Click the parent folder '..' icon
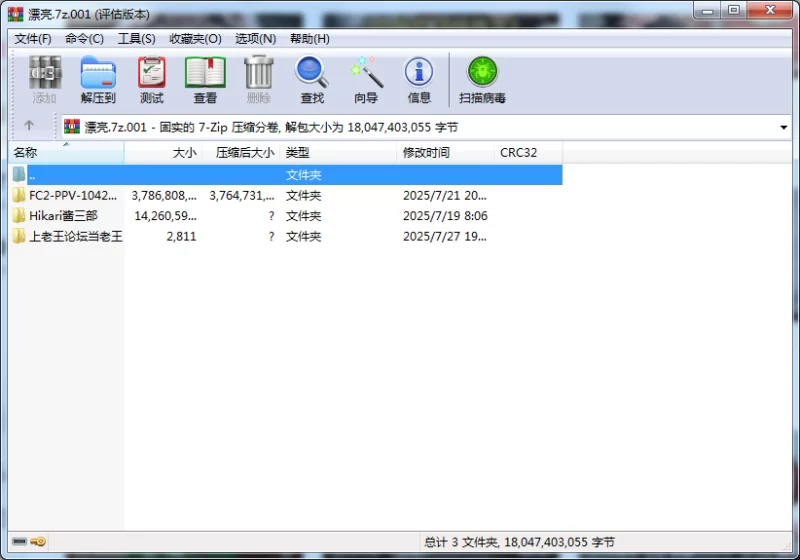This screenshot has width=800, height=560. (19, 174)
